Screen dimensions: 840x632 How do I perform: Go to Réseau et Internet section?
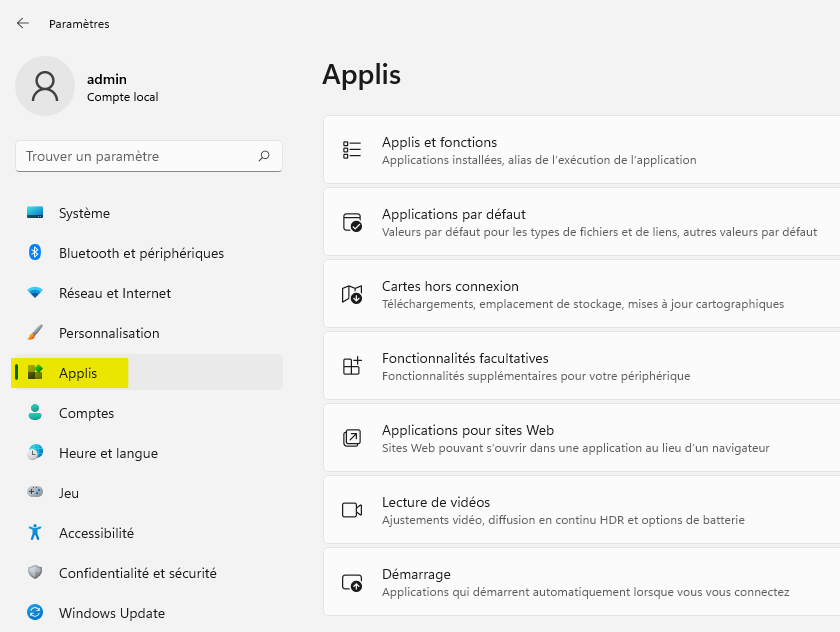point(114,293)
